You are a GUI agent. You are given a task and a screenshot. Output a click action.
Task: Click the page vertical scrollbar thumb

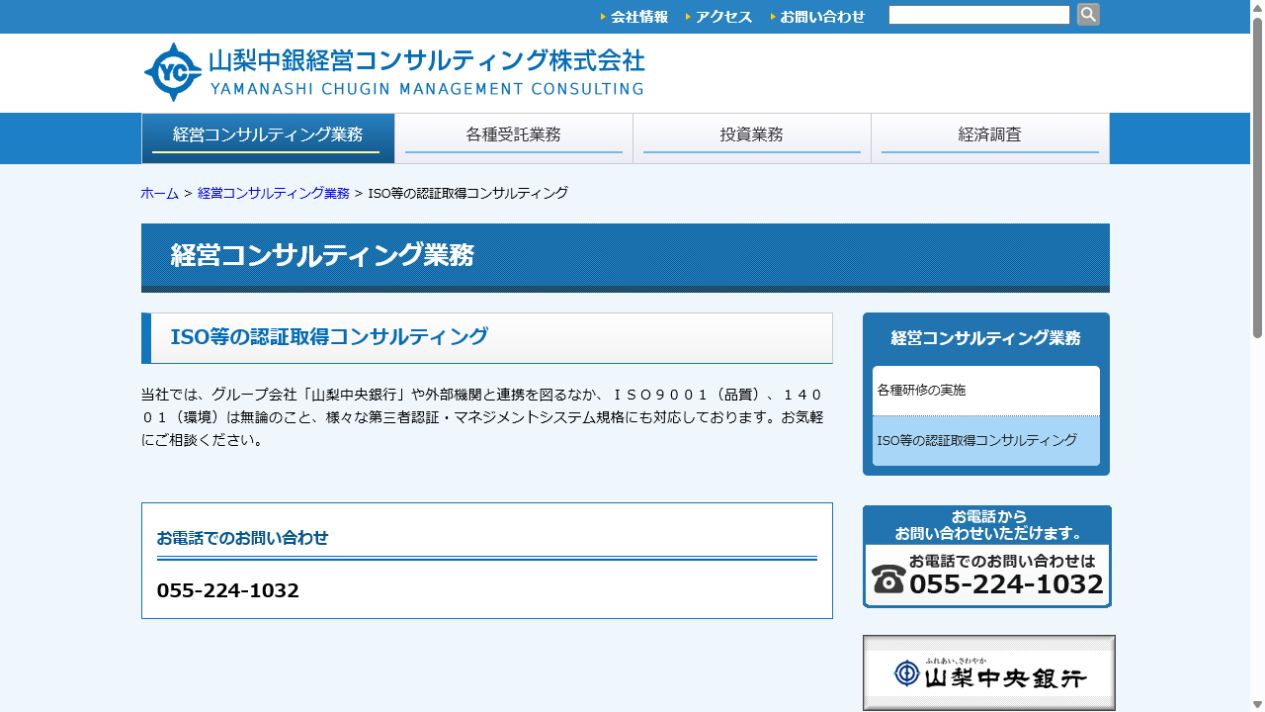[1257, 179]
